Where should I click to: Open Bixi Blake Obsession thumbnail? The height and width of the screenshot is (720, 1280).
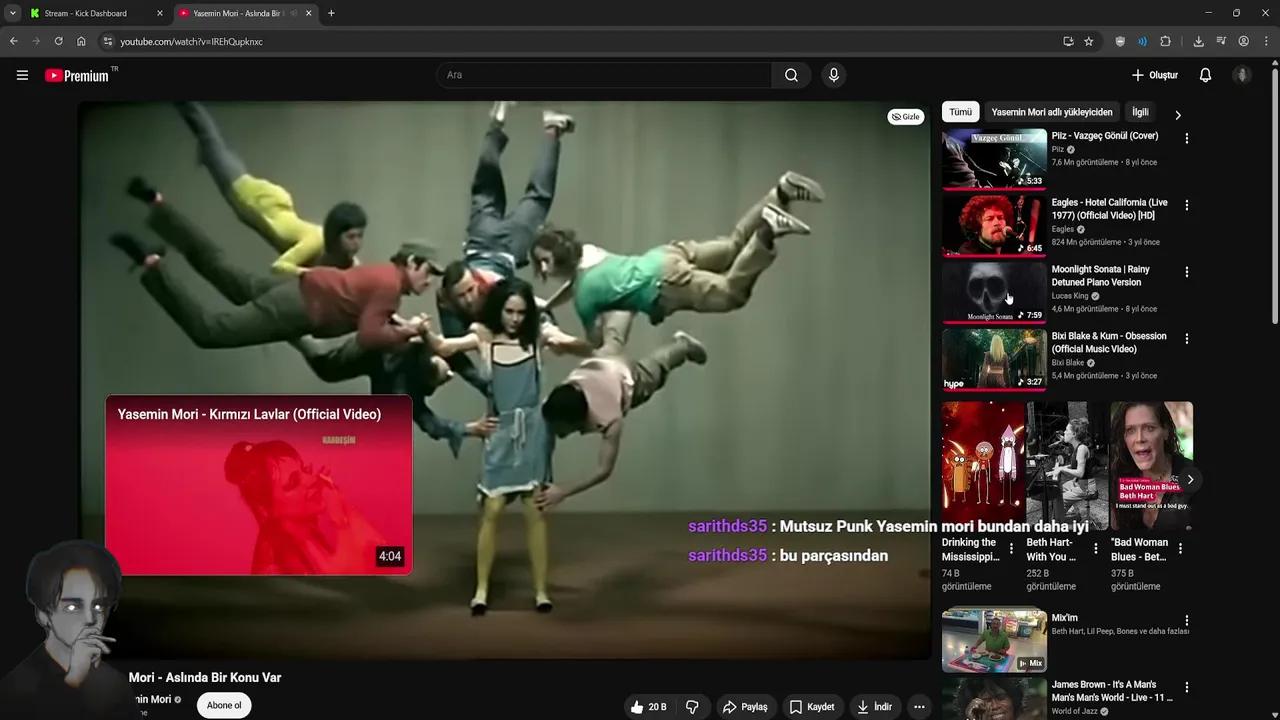pyautogui.click(x=994, y=359)
